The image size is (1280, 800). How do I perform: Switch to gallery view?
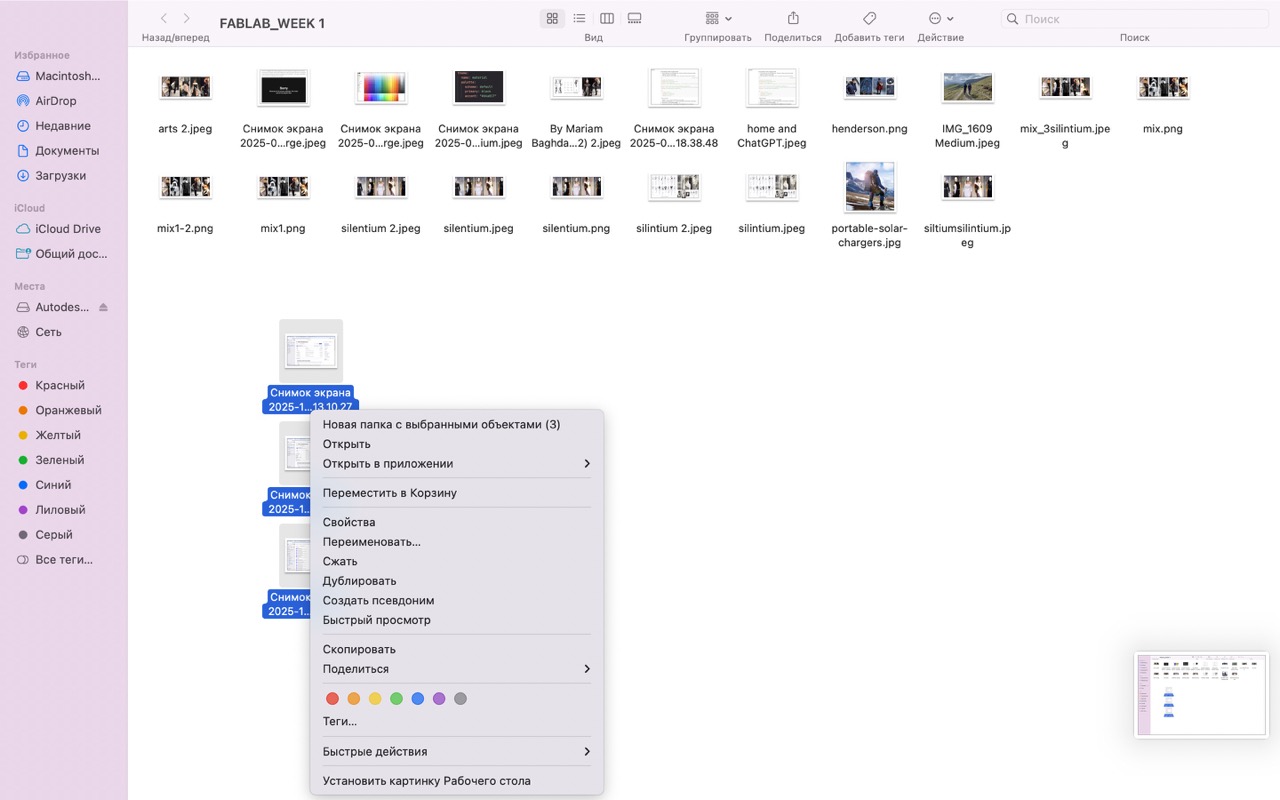click(634, 19)
